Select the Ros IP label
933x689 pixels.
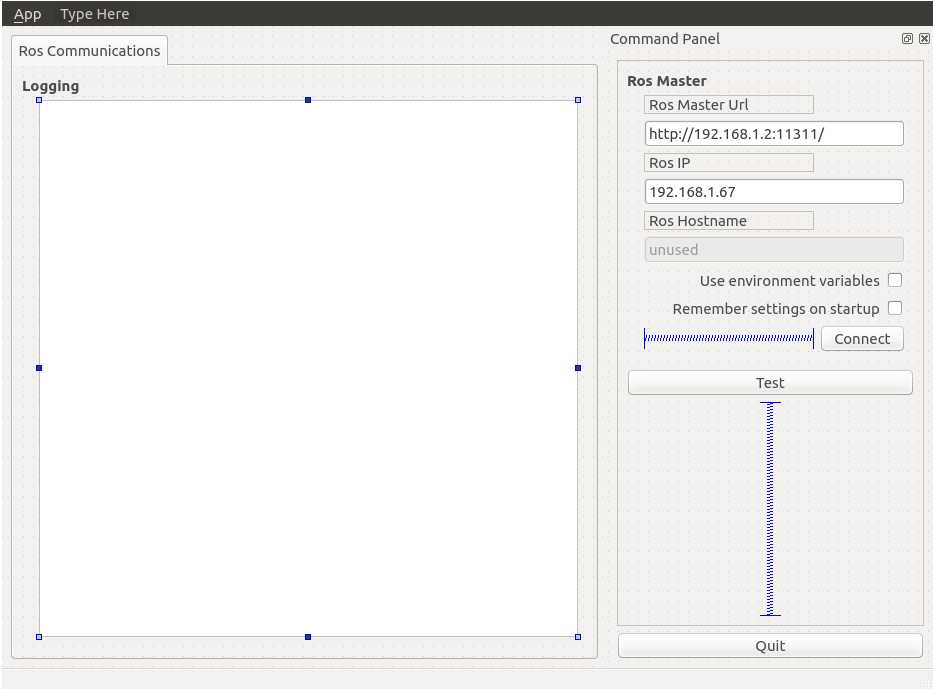(x=728, y=162)
